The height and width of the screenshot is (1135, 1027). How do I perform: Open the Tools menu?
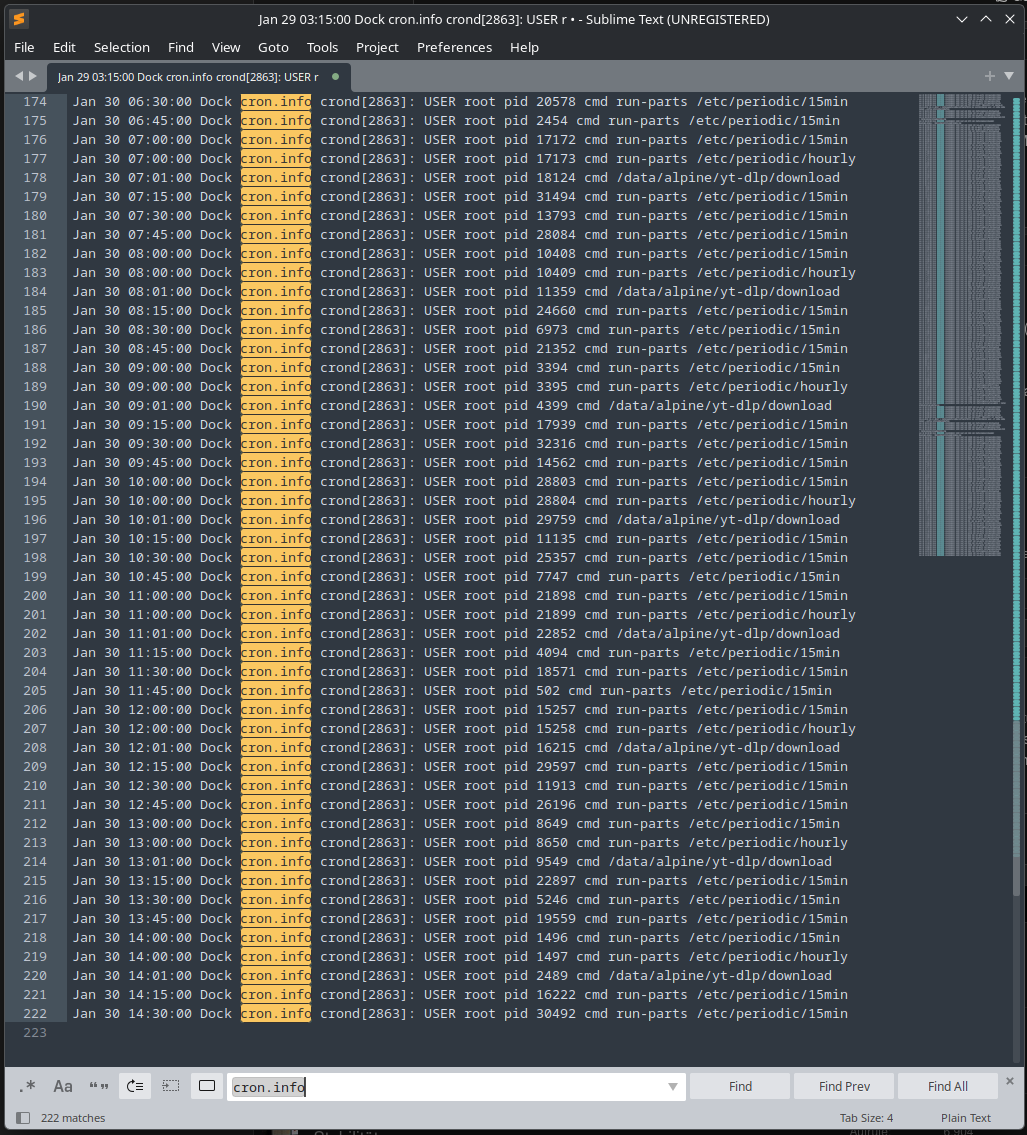322,47
